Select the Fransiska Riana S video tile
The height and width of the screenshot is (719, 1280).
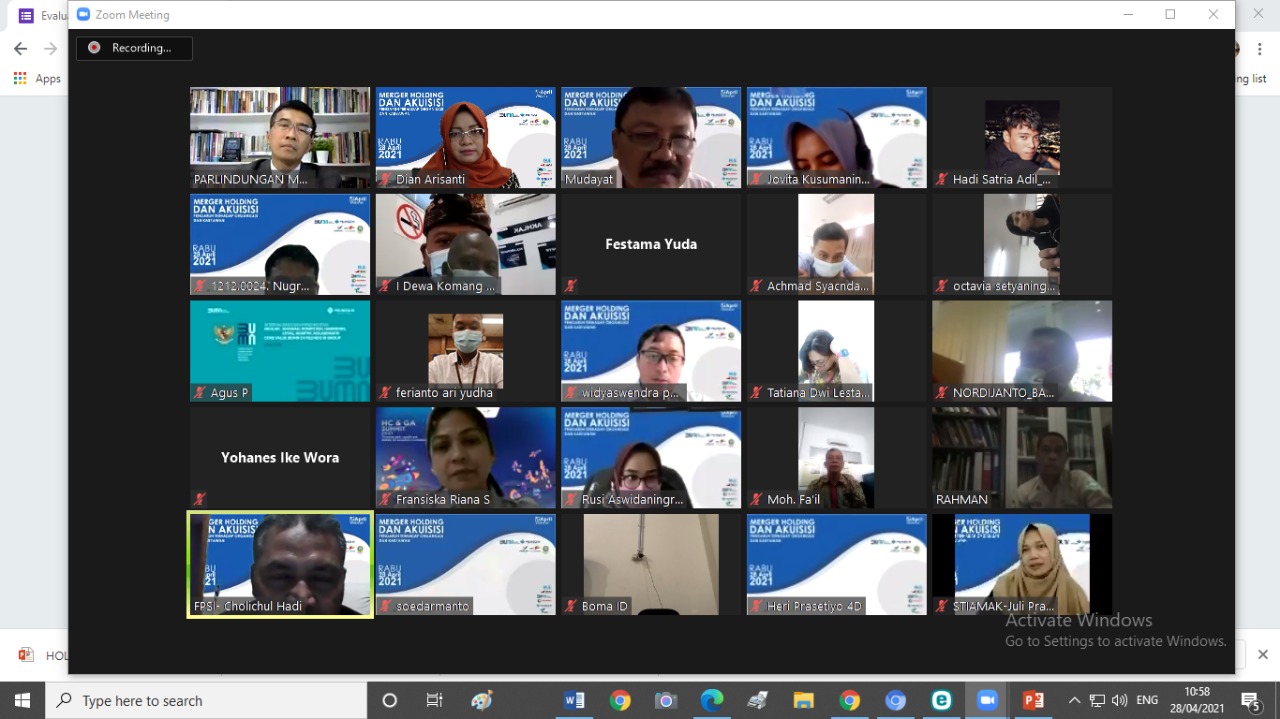pos(465,457)
